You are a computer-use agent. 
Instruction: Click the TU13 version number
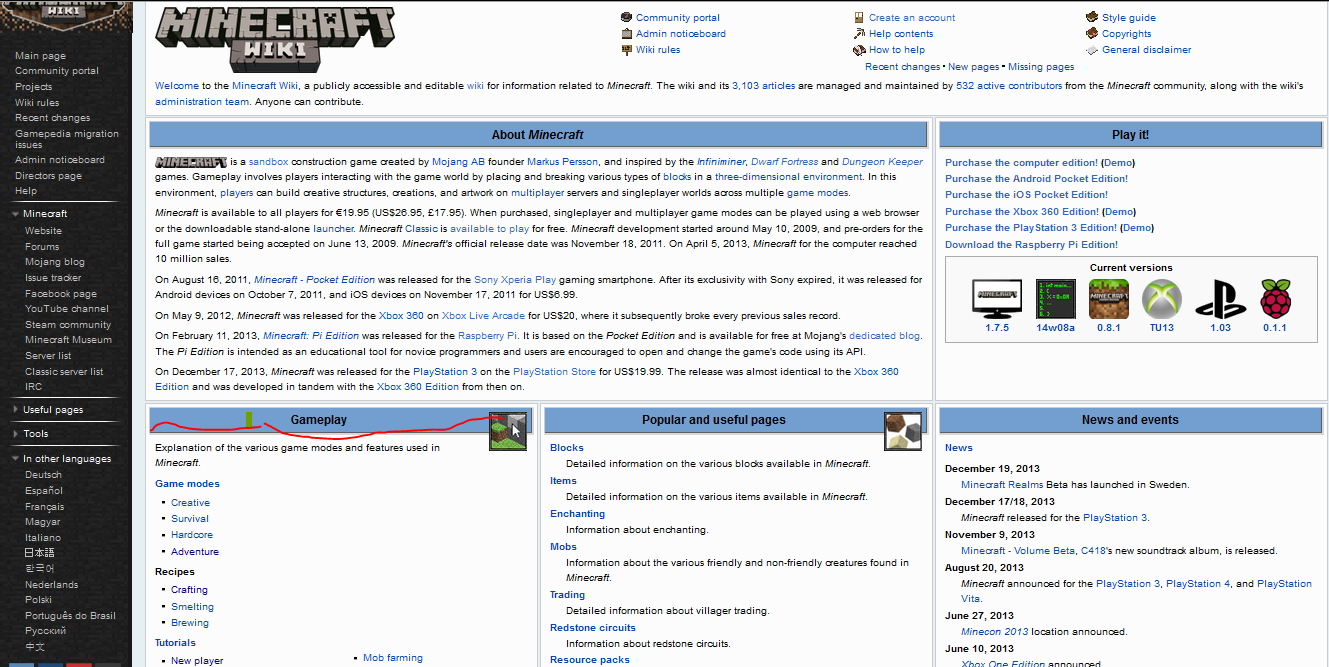(1162, 328)
